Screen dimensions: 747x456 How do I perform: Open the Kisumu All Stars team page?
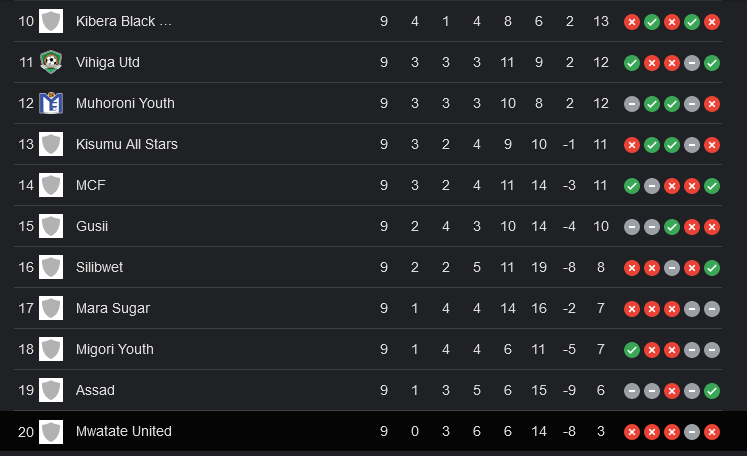click(127, 144)
